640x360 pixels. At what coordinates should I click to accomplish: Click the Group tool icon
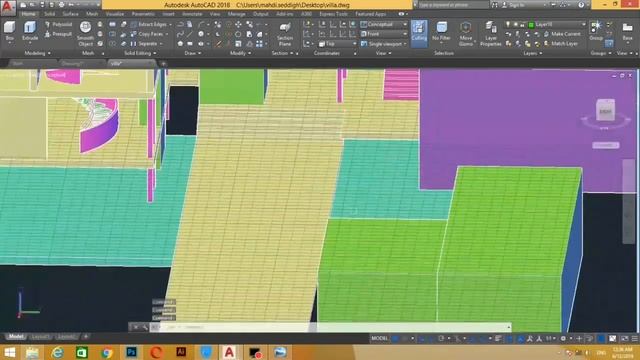coord(596,31)
